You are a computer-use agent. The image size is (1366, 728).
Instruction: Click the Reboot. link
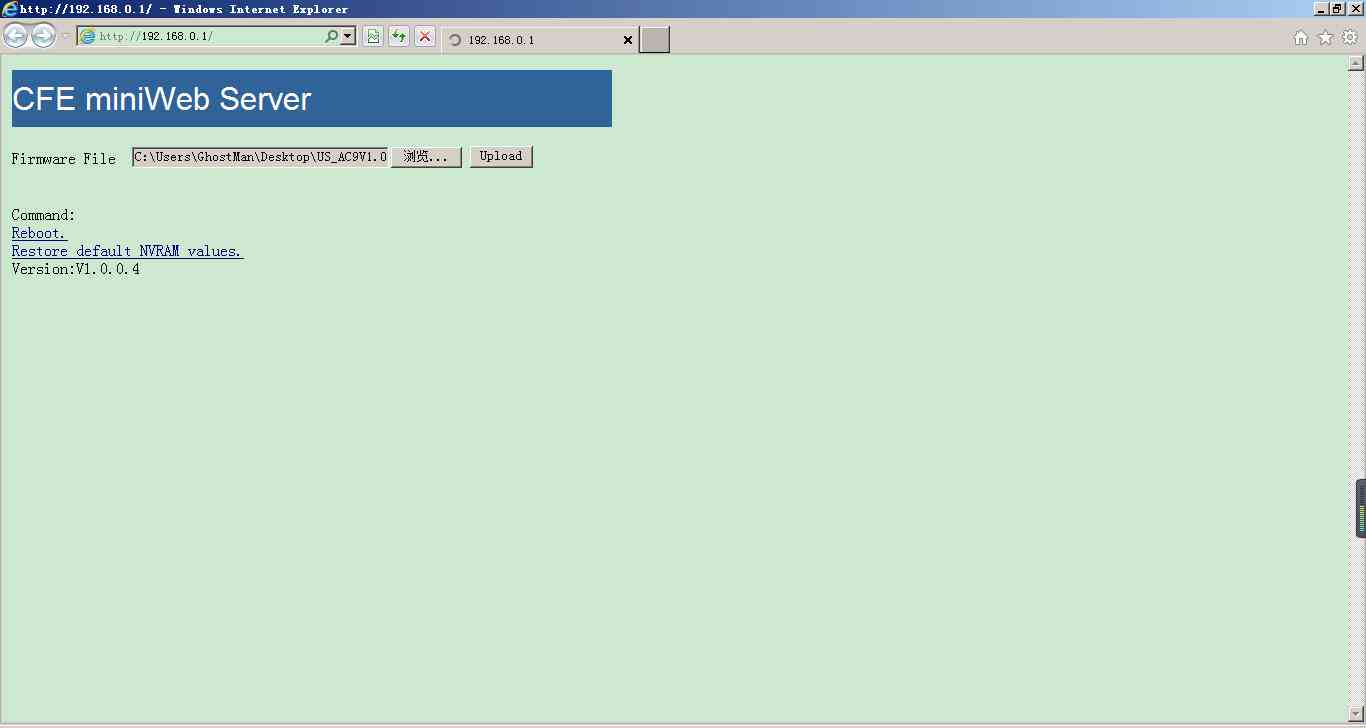(x=39, y=233)
